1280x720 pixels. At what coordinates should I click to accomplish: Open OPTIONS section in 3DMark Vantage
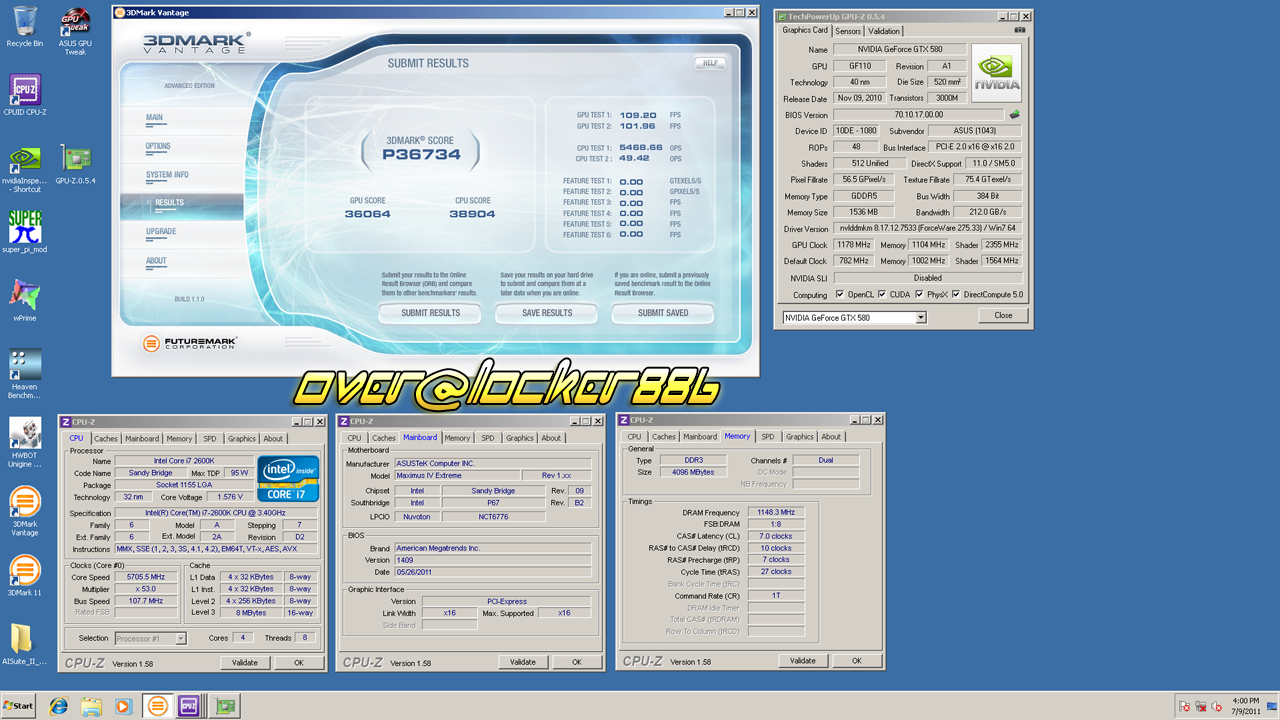[158, 147]
